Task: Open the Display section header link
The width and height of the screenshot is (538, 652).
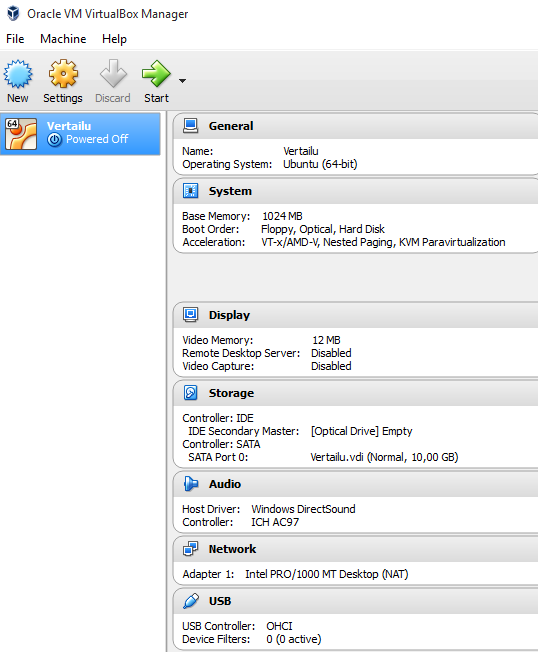Action: coord(229,315)
